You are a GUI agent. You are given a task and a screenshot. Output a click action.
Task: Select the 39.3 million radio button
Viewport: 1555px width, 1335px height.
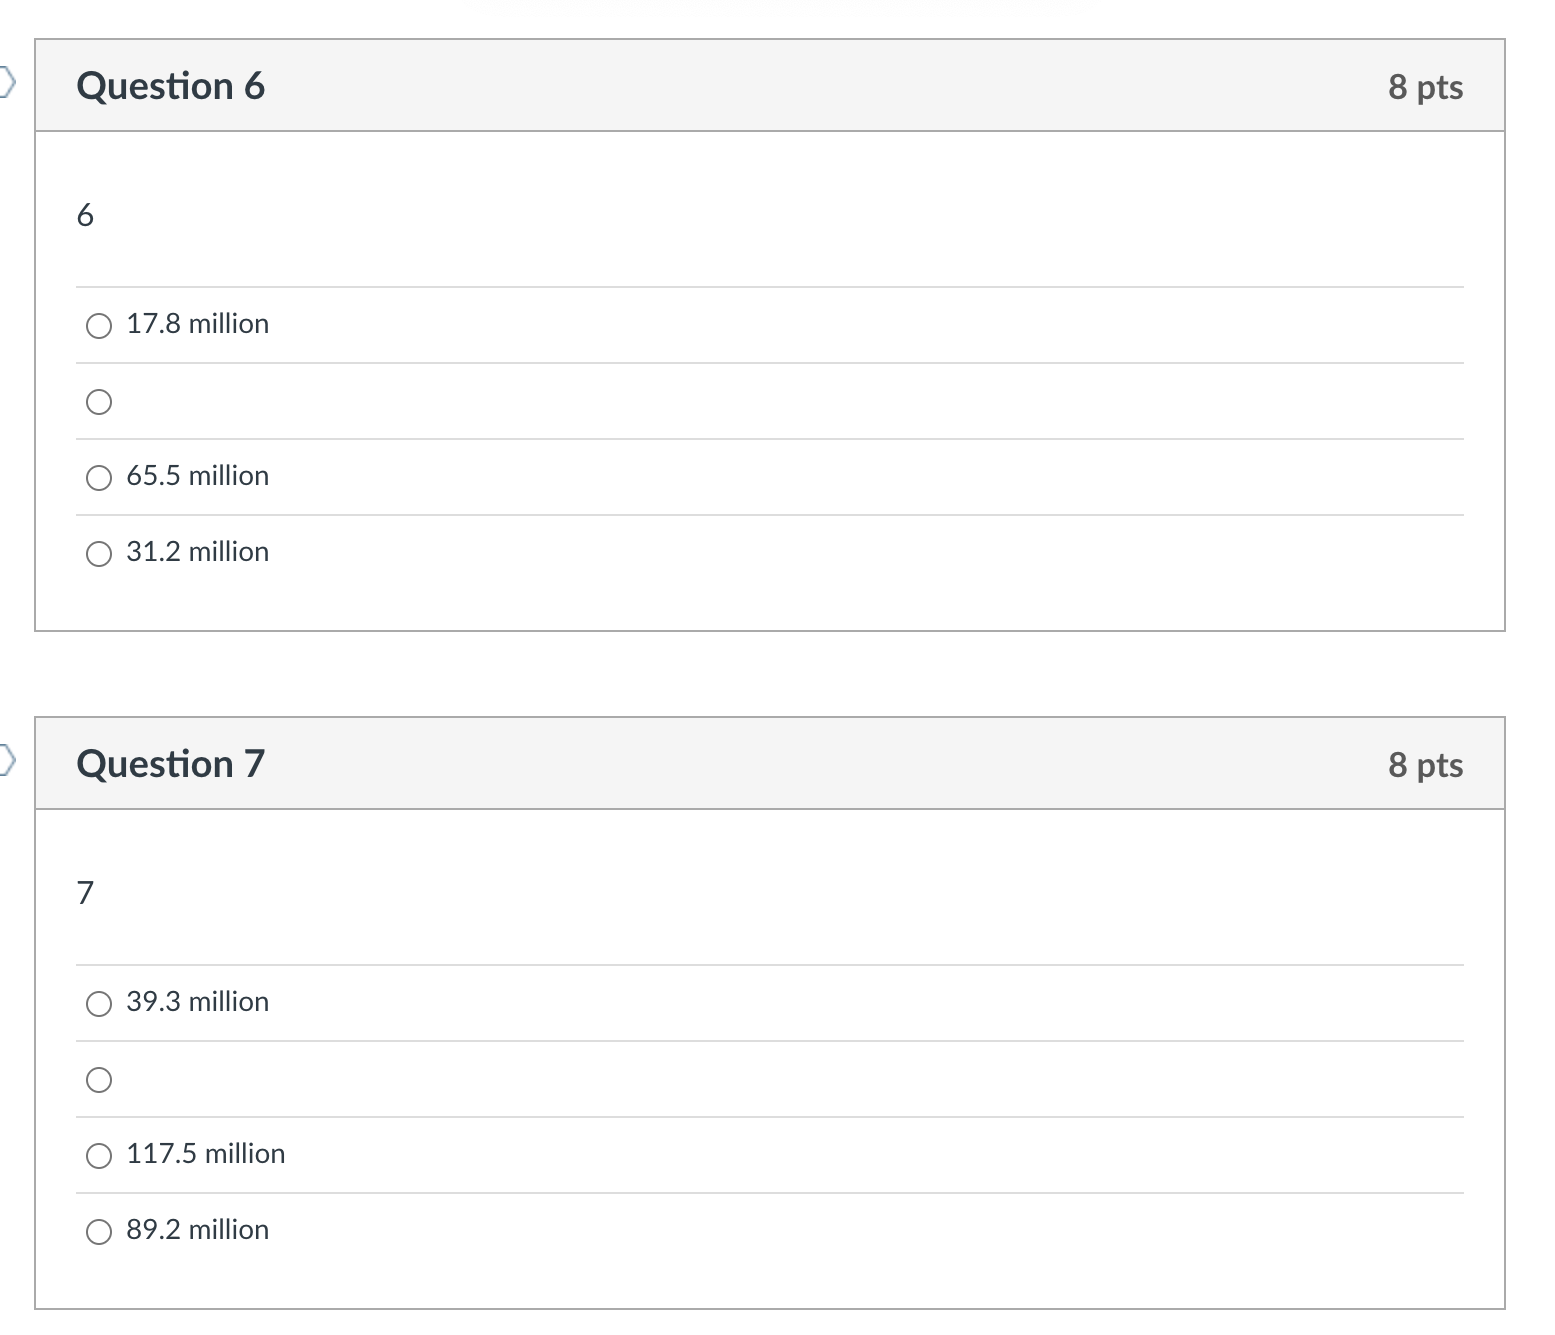99,1004
